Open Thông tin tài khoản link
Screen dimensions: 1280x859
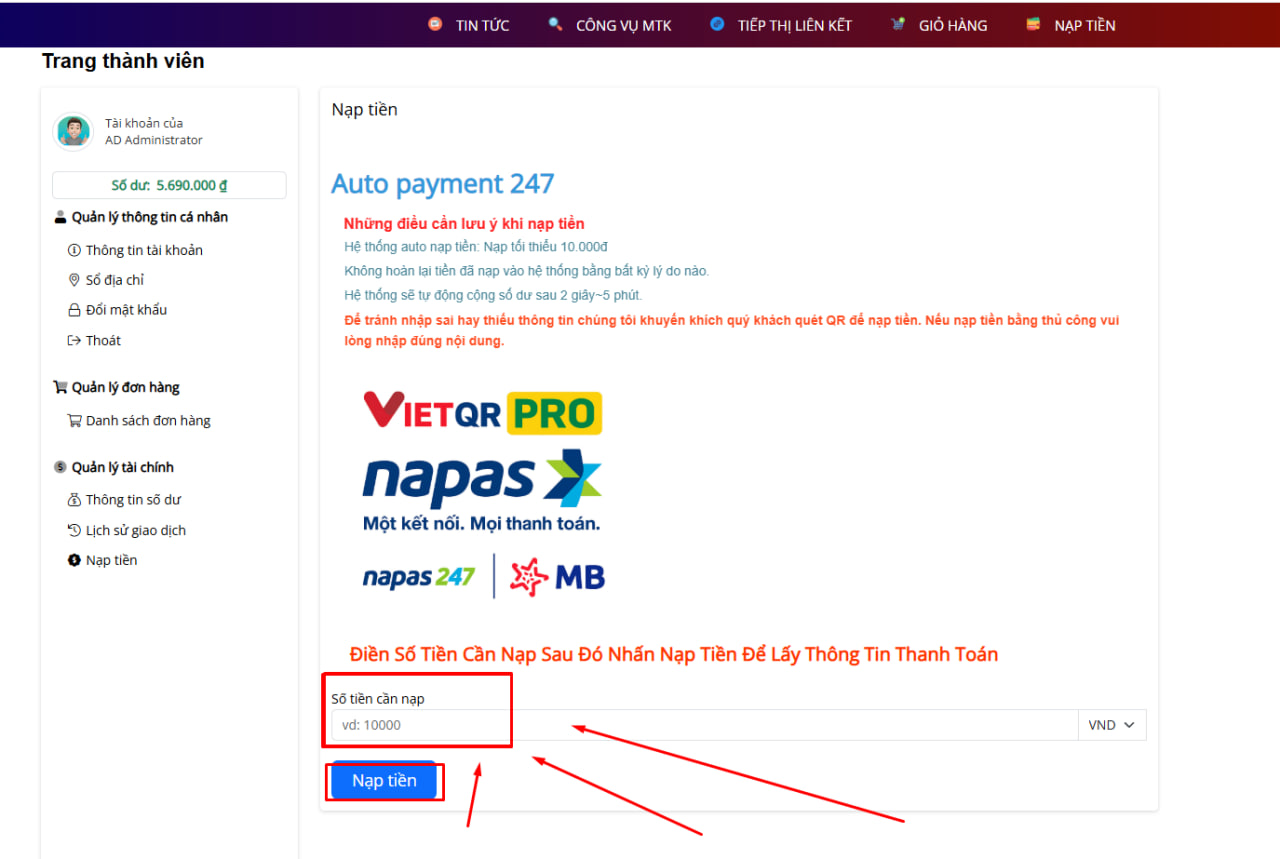[x=144, y=250]
